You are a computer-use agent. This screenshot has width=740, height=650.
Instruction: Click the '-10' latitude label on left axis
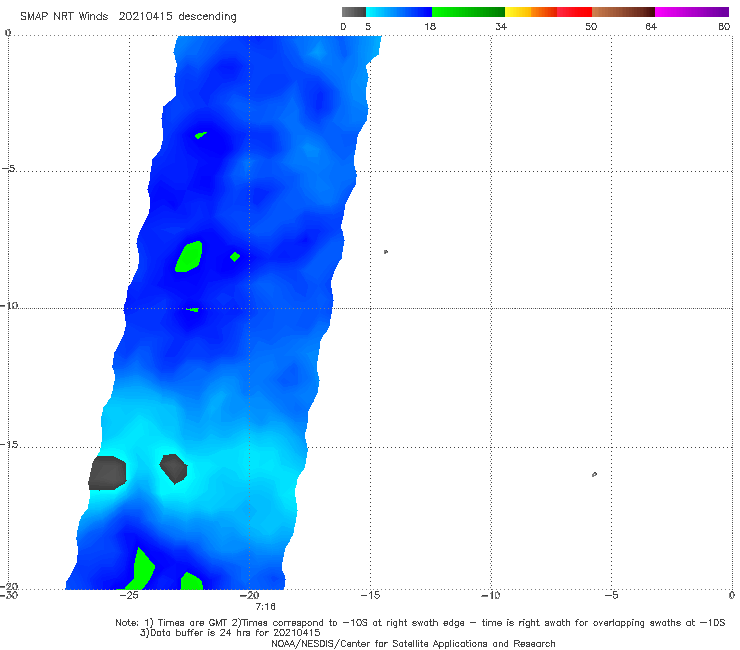[9, 305]
